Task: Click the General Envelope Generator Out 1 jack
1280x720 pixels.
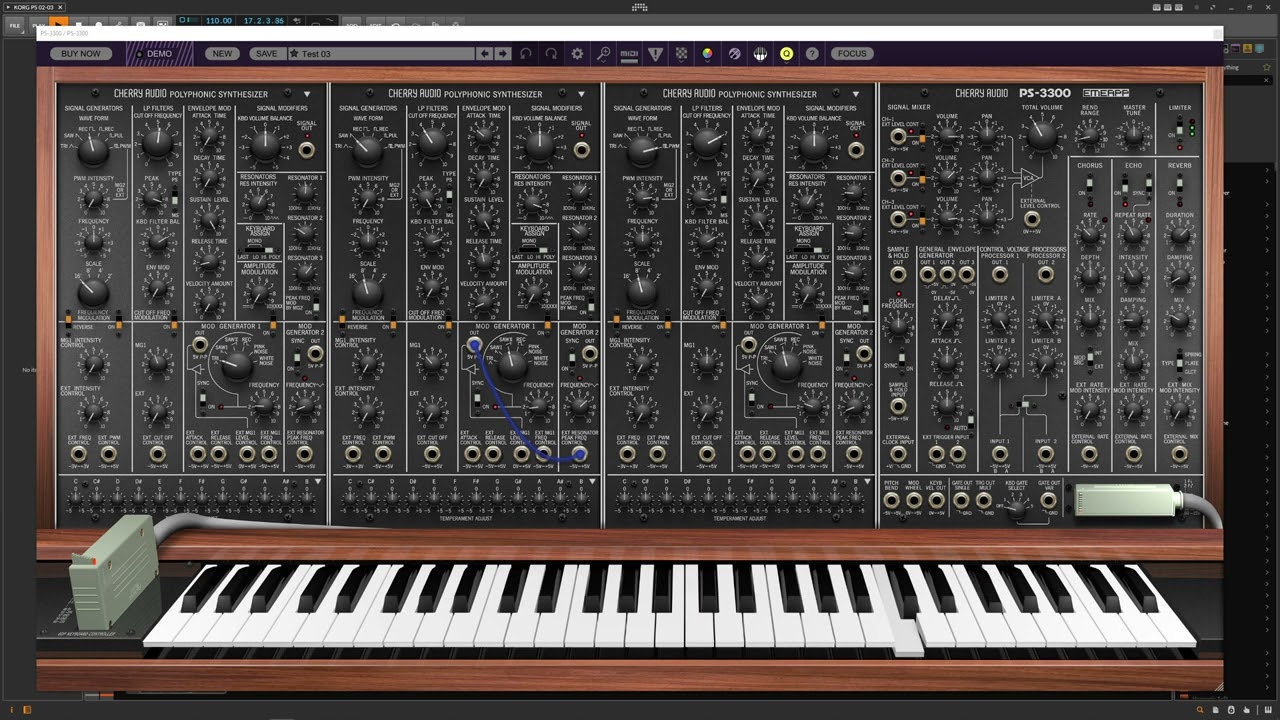Action: 927,275
